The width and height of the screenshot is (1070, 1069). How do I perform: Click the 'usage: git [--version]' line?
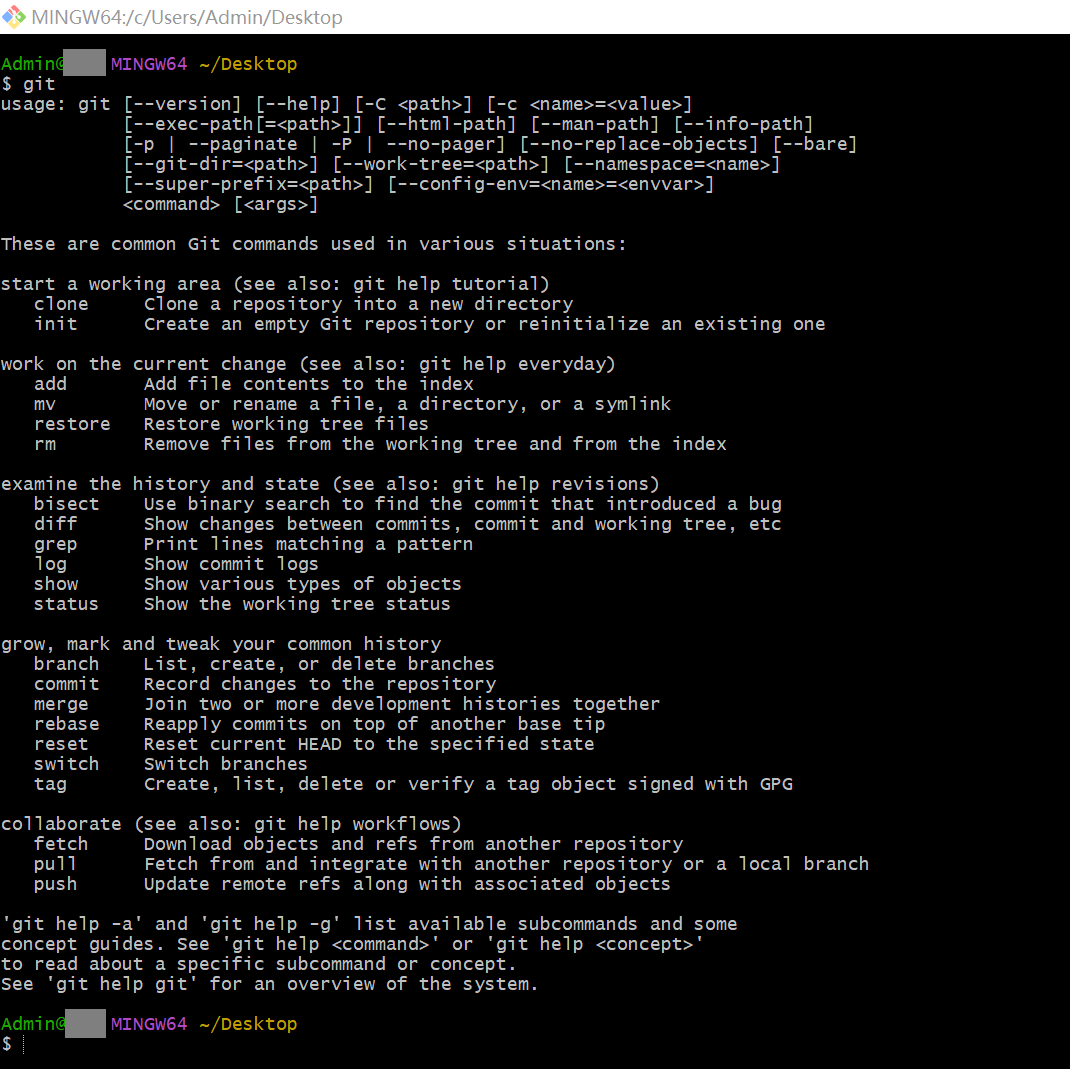tap(347, 104)
